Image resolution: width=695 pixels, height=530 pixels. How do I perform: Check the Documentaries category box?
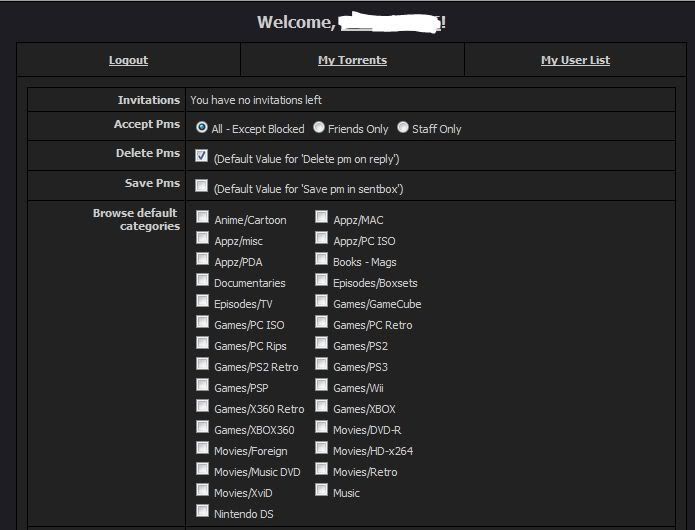click(x=202, y=281)
